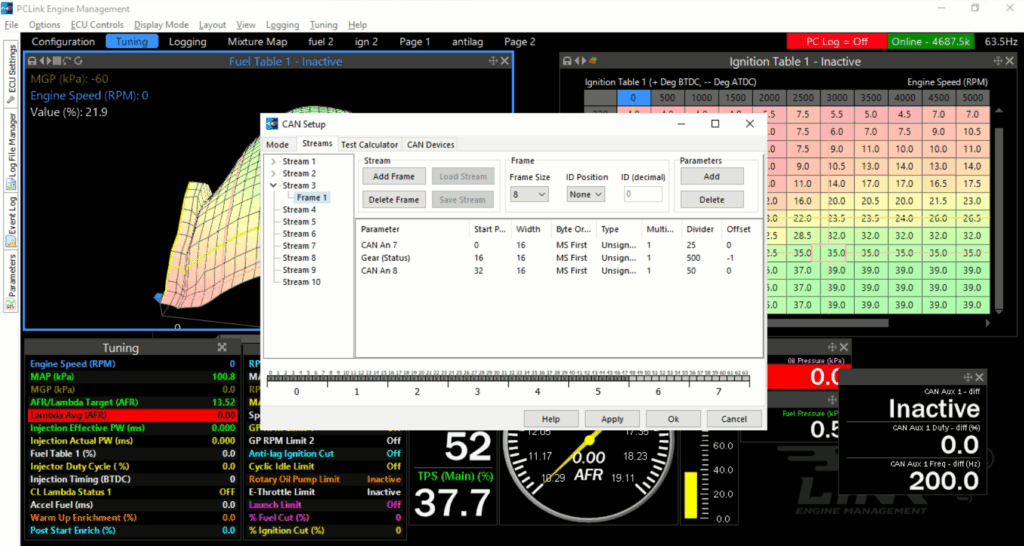Open the Display Mode menu
The width and height of the screenshot is (1024, 546).
click(161, 25)
